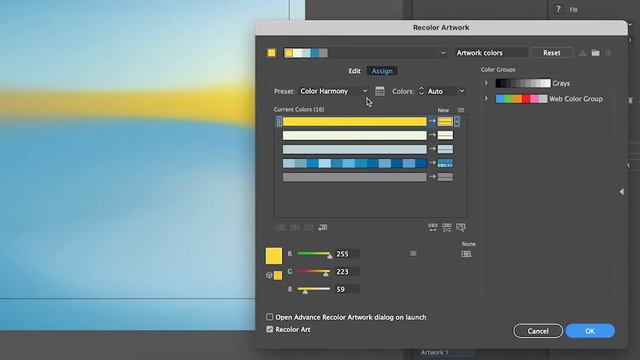Collapse the color groups panel arrow
The image size is (640, 360).
[621, 191]
